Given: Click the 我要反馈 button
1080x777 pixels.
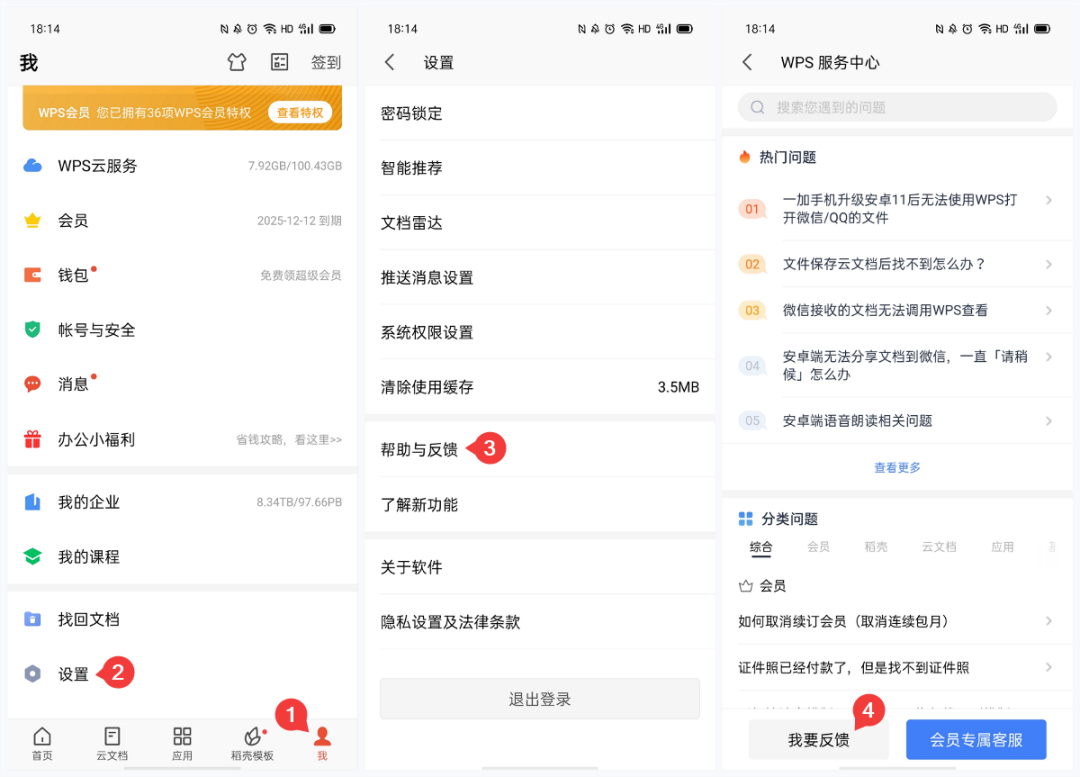Looking at the screenshot, I should pos(818,740).
